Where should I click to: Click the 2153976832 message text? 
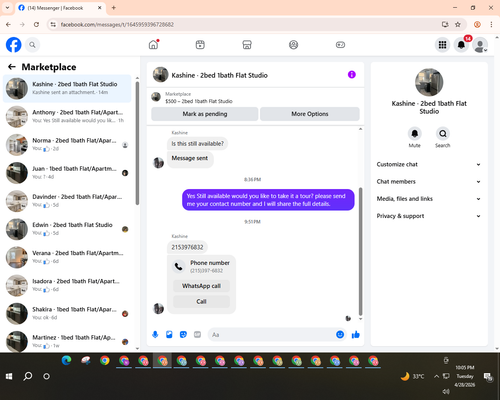pos(187,247)
